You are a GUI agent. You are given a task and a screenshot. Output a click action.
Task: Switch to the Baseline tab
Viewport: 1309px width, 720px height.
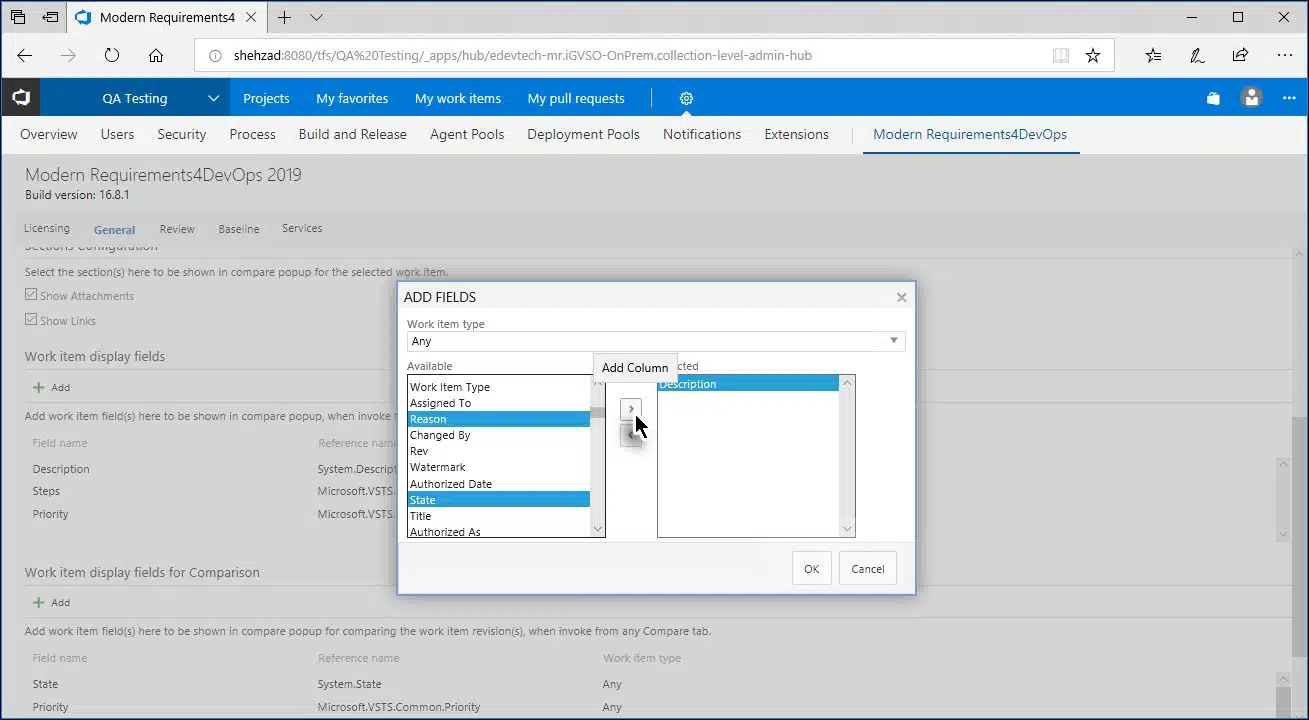pyautogui.click(x=239, y=229)
